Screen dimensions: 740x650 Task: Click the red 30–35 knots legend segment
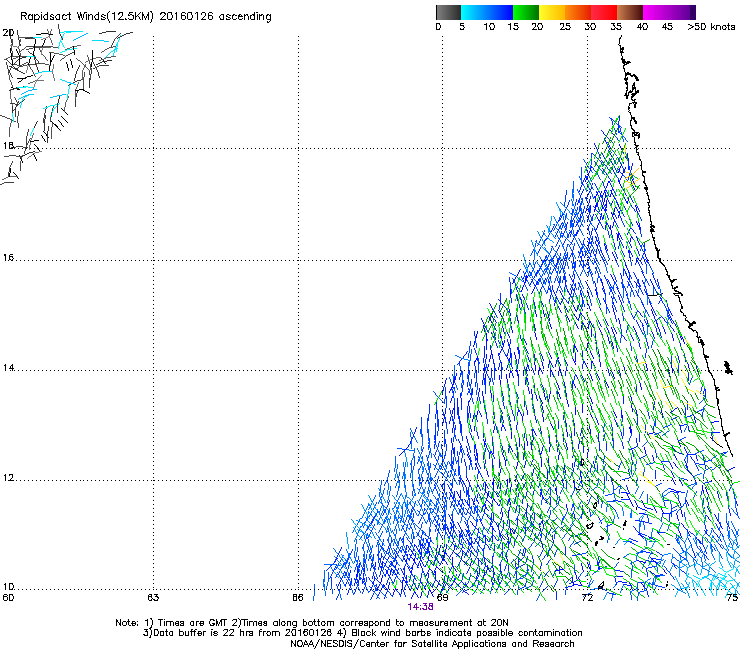[x=604, y=12]
